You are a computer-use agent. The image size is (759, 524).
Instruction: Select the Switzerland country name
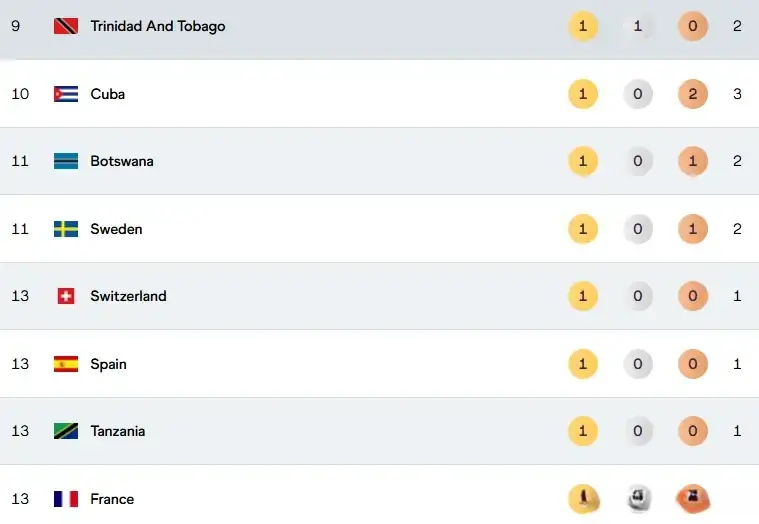128,296
